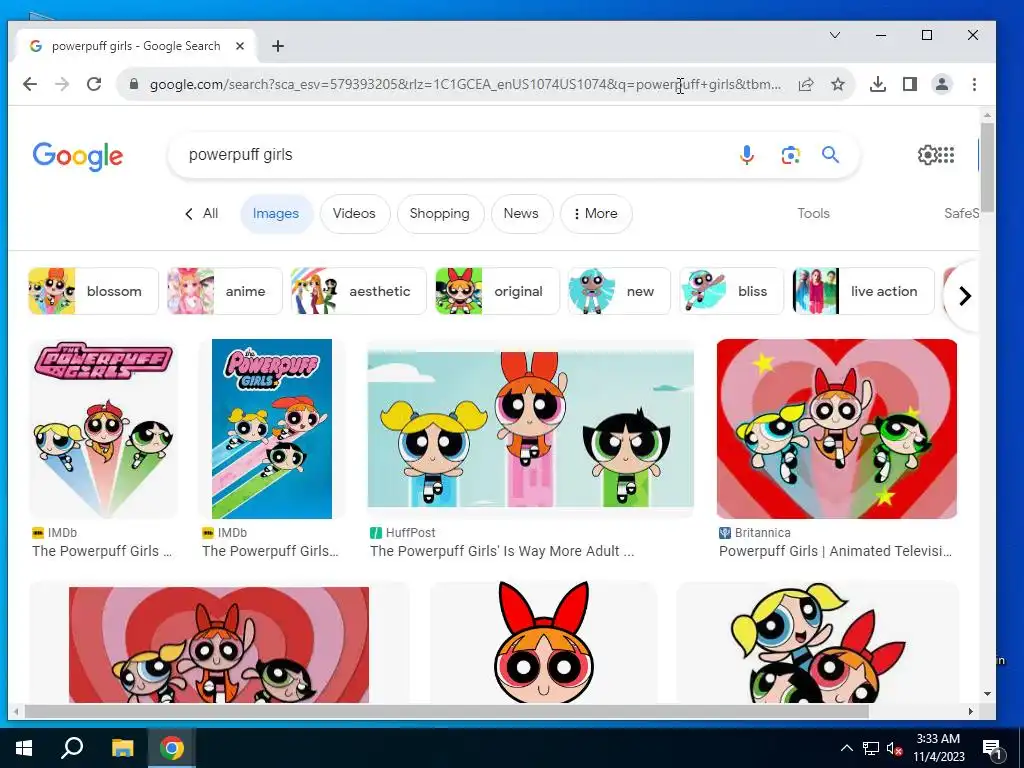Open File Explorer from the taskbar
This screenshot has height=768, width=1024.
122,748
